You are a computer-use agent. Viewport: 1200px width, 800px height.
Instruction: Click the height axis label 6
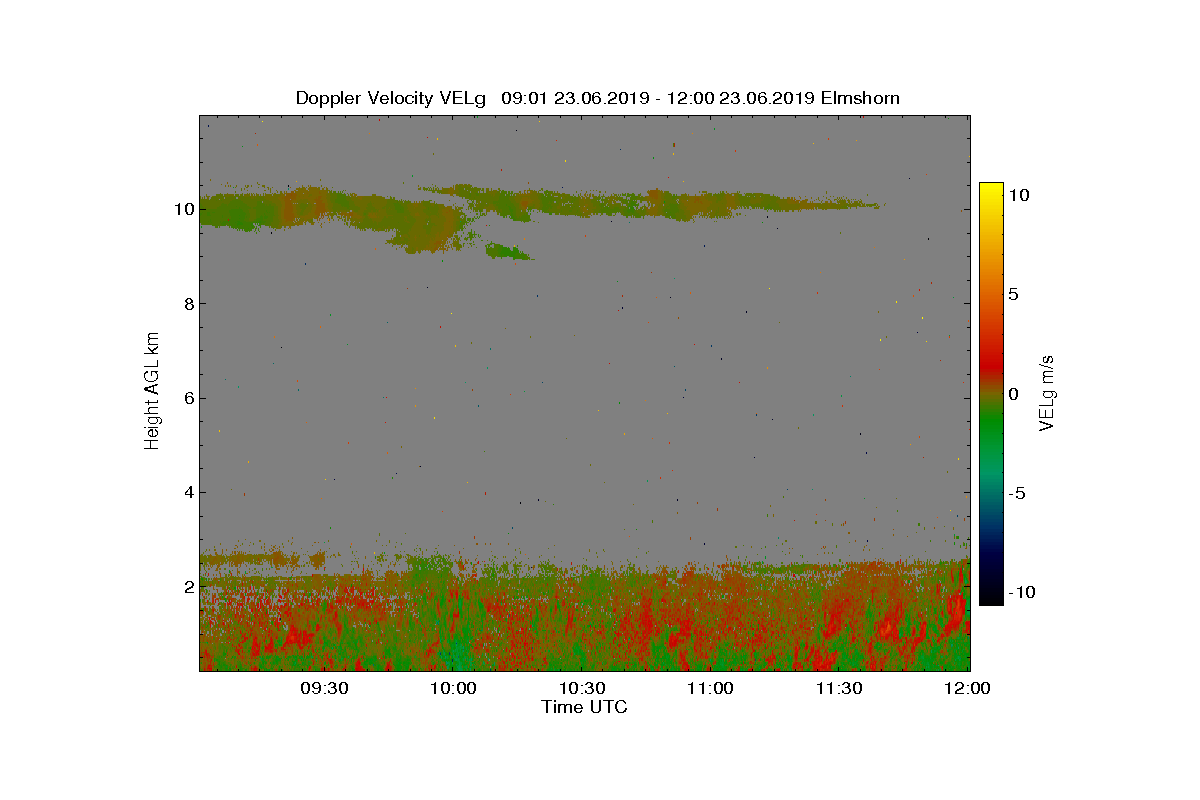(187, 398)
